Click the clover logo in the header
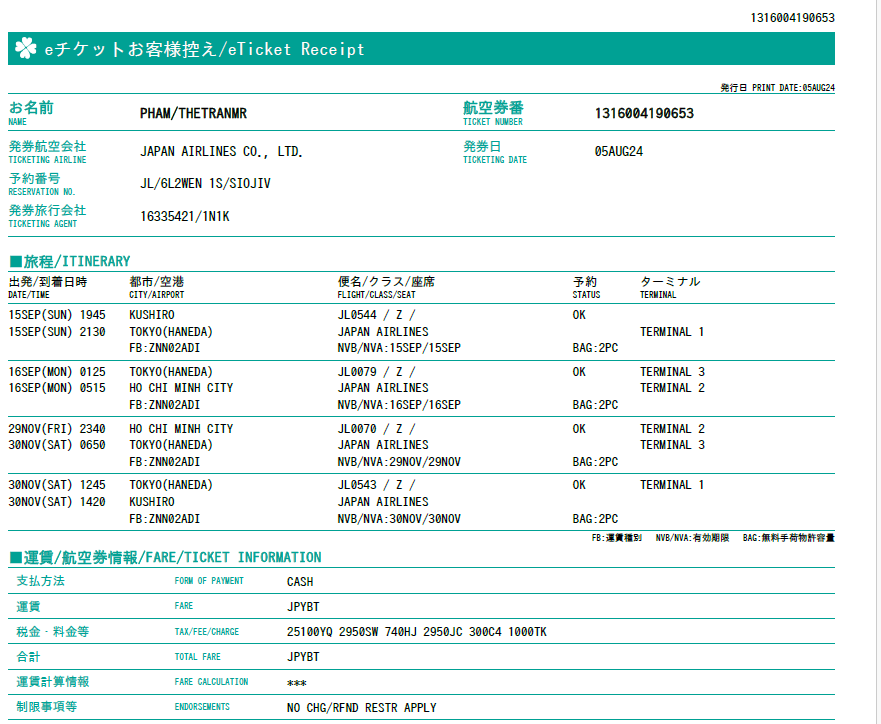 tap(26, 49)
